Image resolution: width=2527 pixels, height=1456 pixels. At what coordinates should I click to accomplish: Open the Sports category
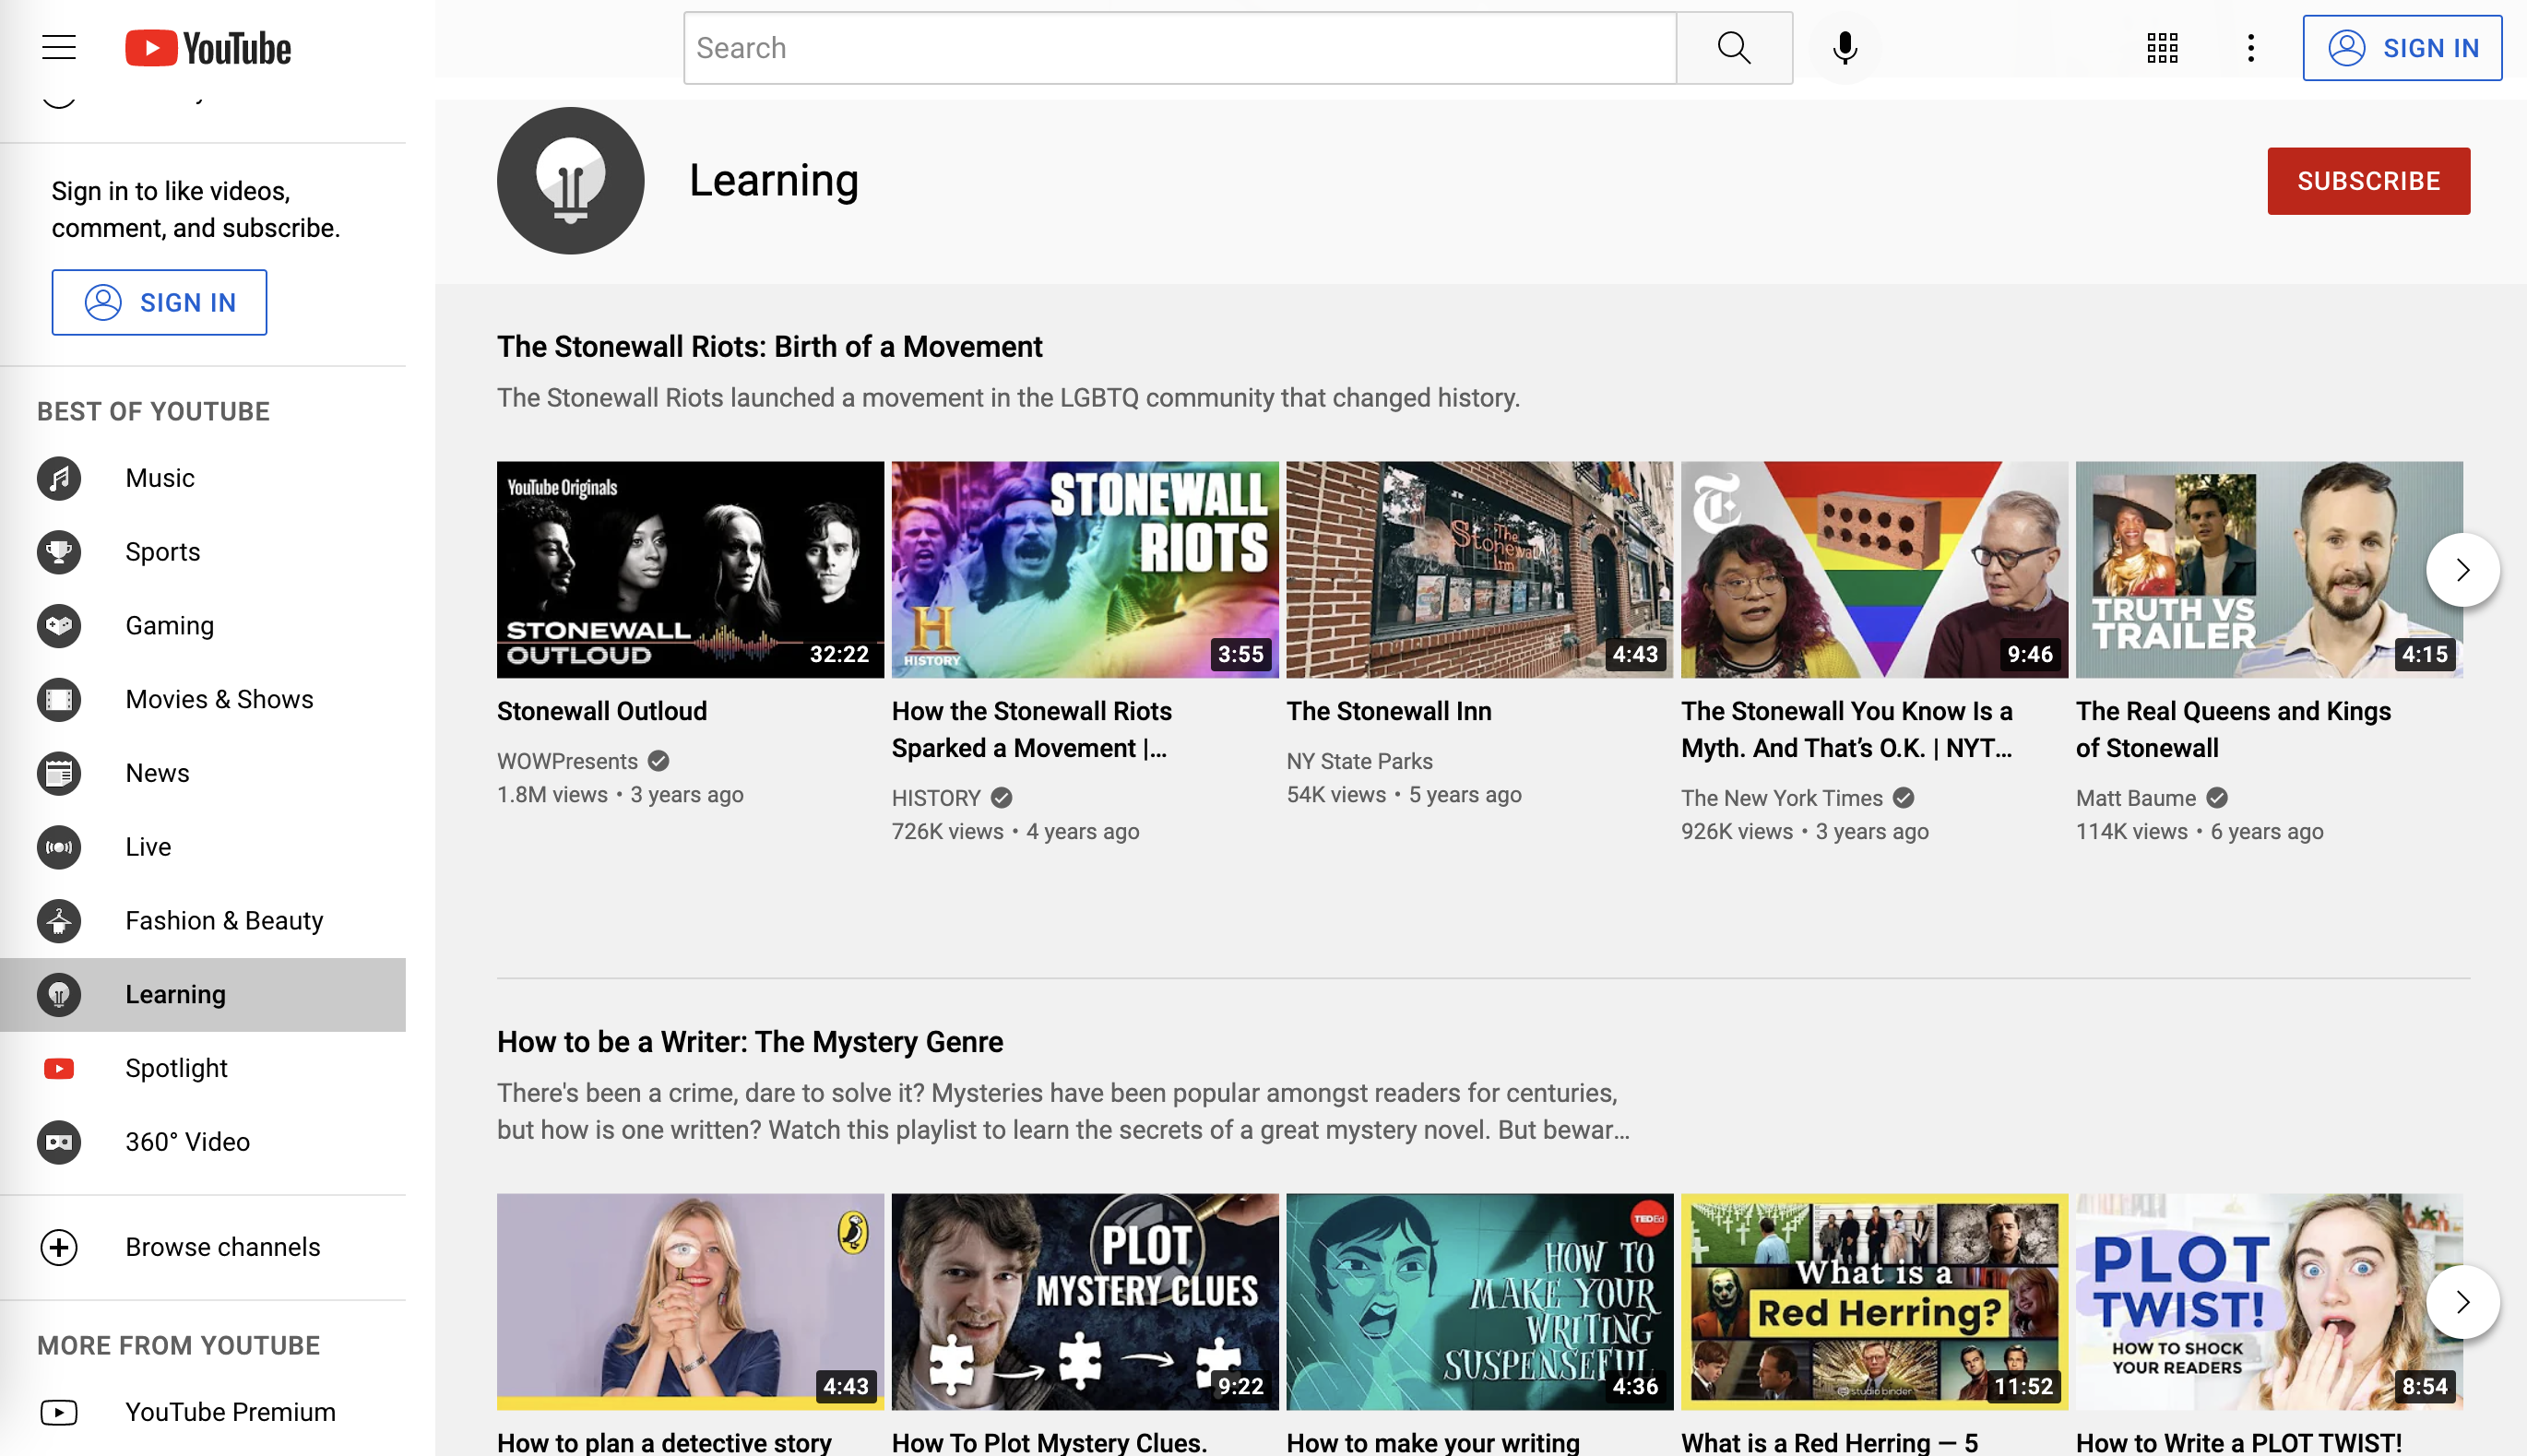(x=203, y=552)
